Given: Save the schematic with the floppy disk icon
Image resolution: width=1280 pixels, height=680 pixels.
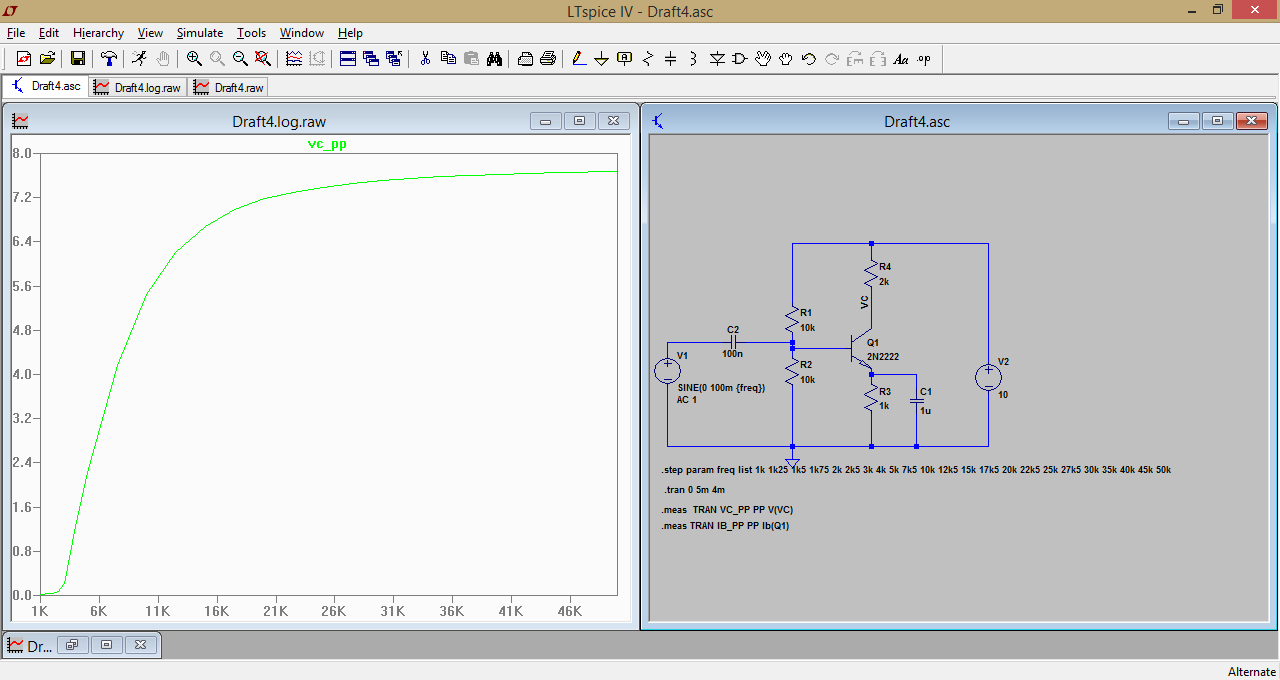Looking at the screenshot, I should [77, 59].
